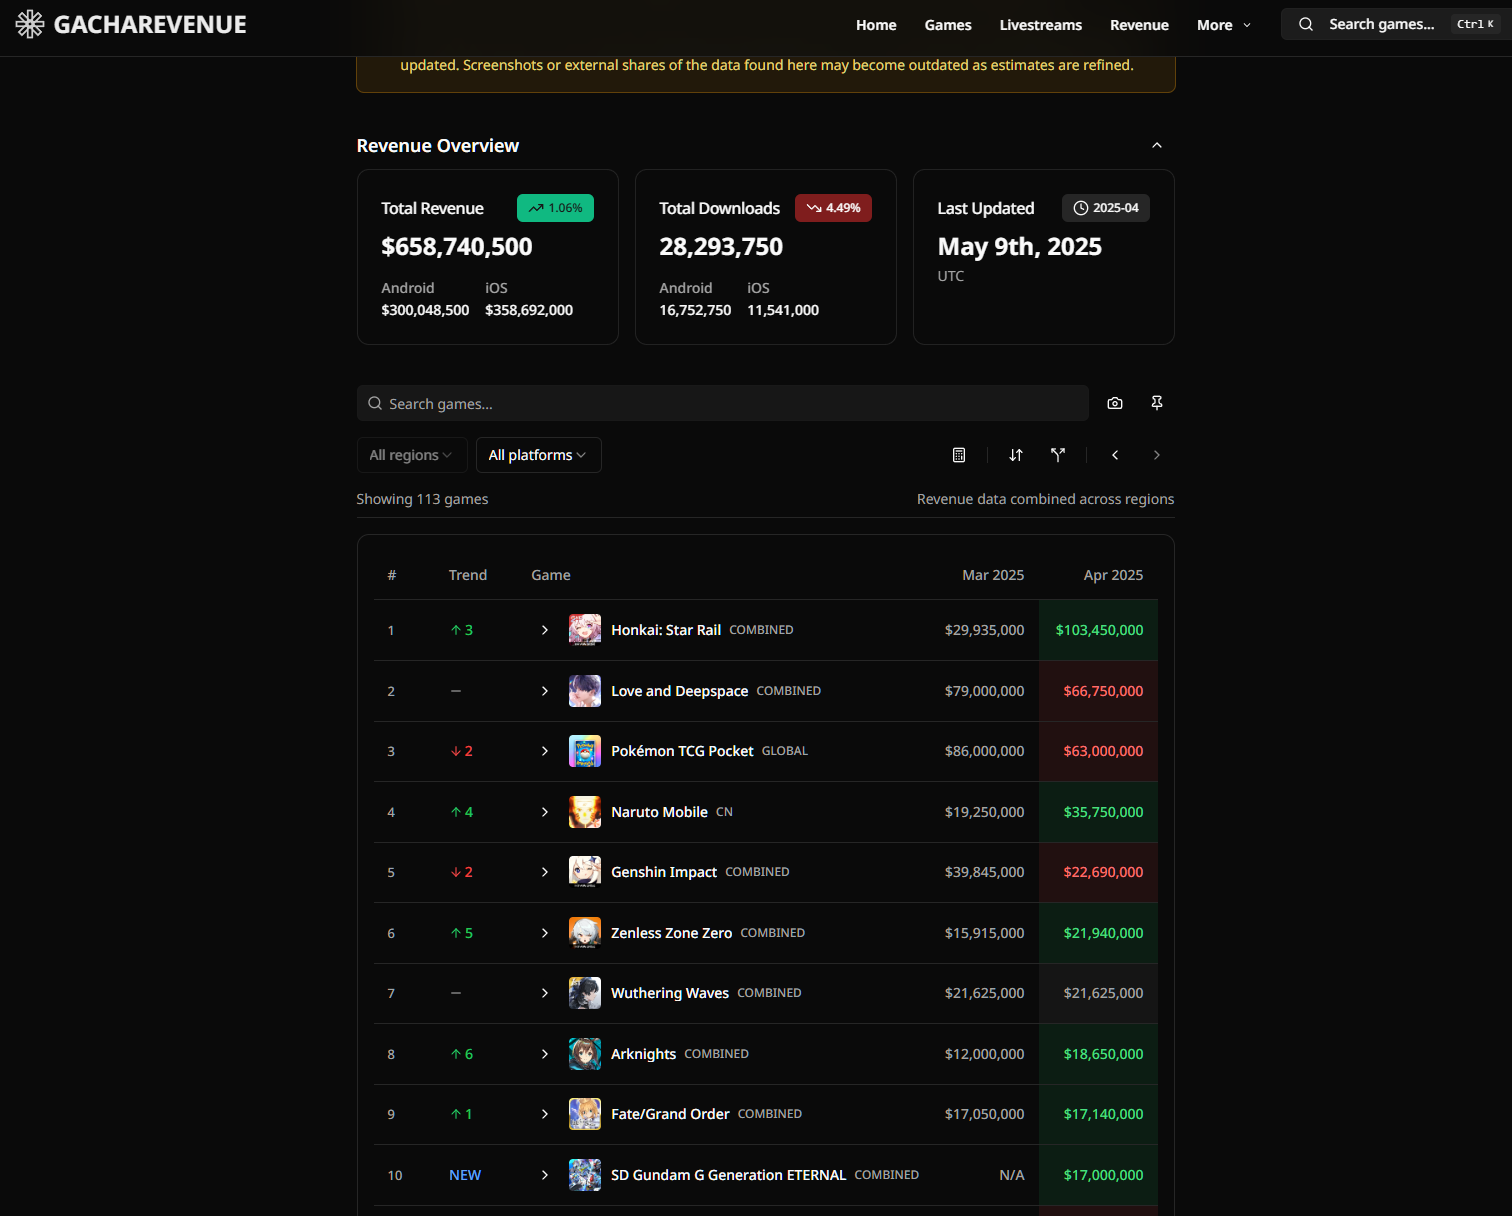The width and height of the screenshot is (1512, 1216).
Task: Click the Apr 2025 column header
Action: pos(1113,575)
